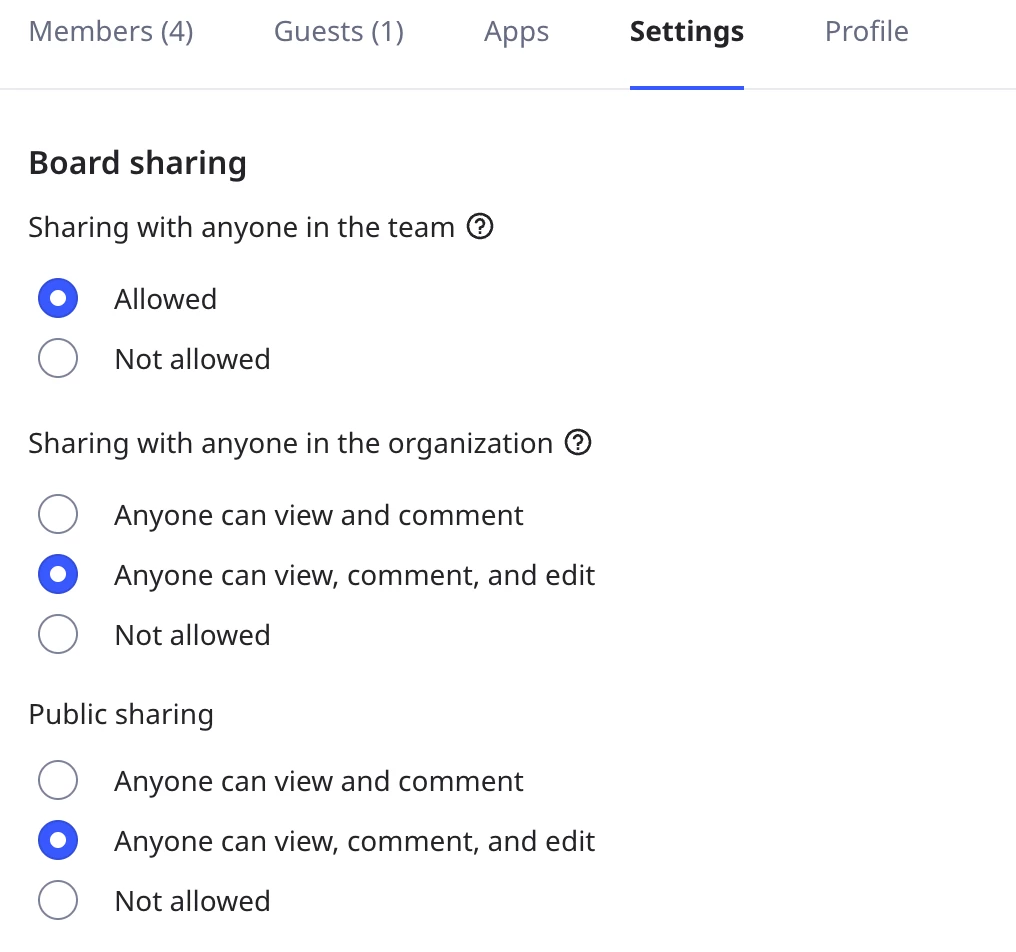Go to the Apps tab
Screen dimensions: 1016x952
[516, 32]
